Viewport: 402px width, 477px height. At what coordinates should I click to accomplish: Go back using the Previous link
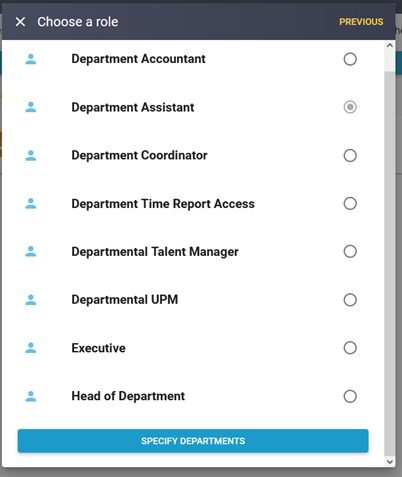pos(361,22)
